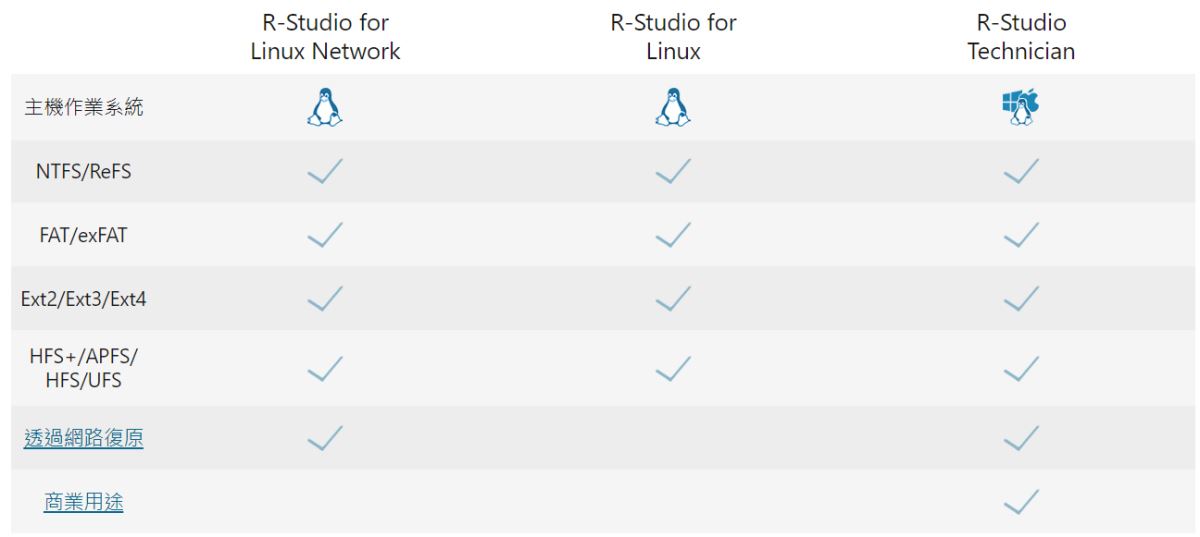Click FAT/exFAT checkmark for R-Studio for Linux
This screenshot has height=537, width=1200.
tap(673, 236)
